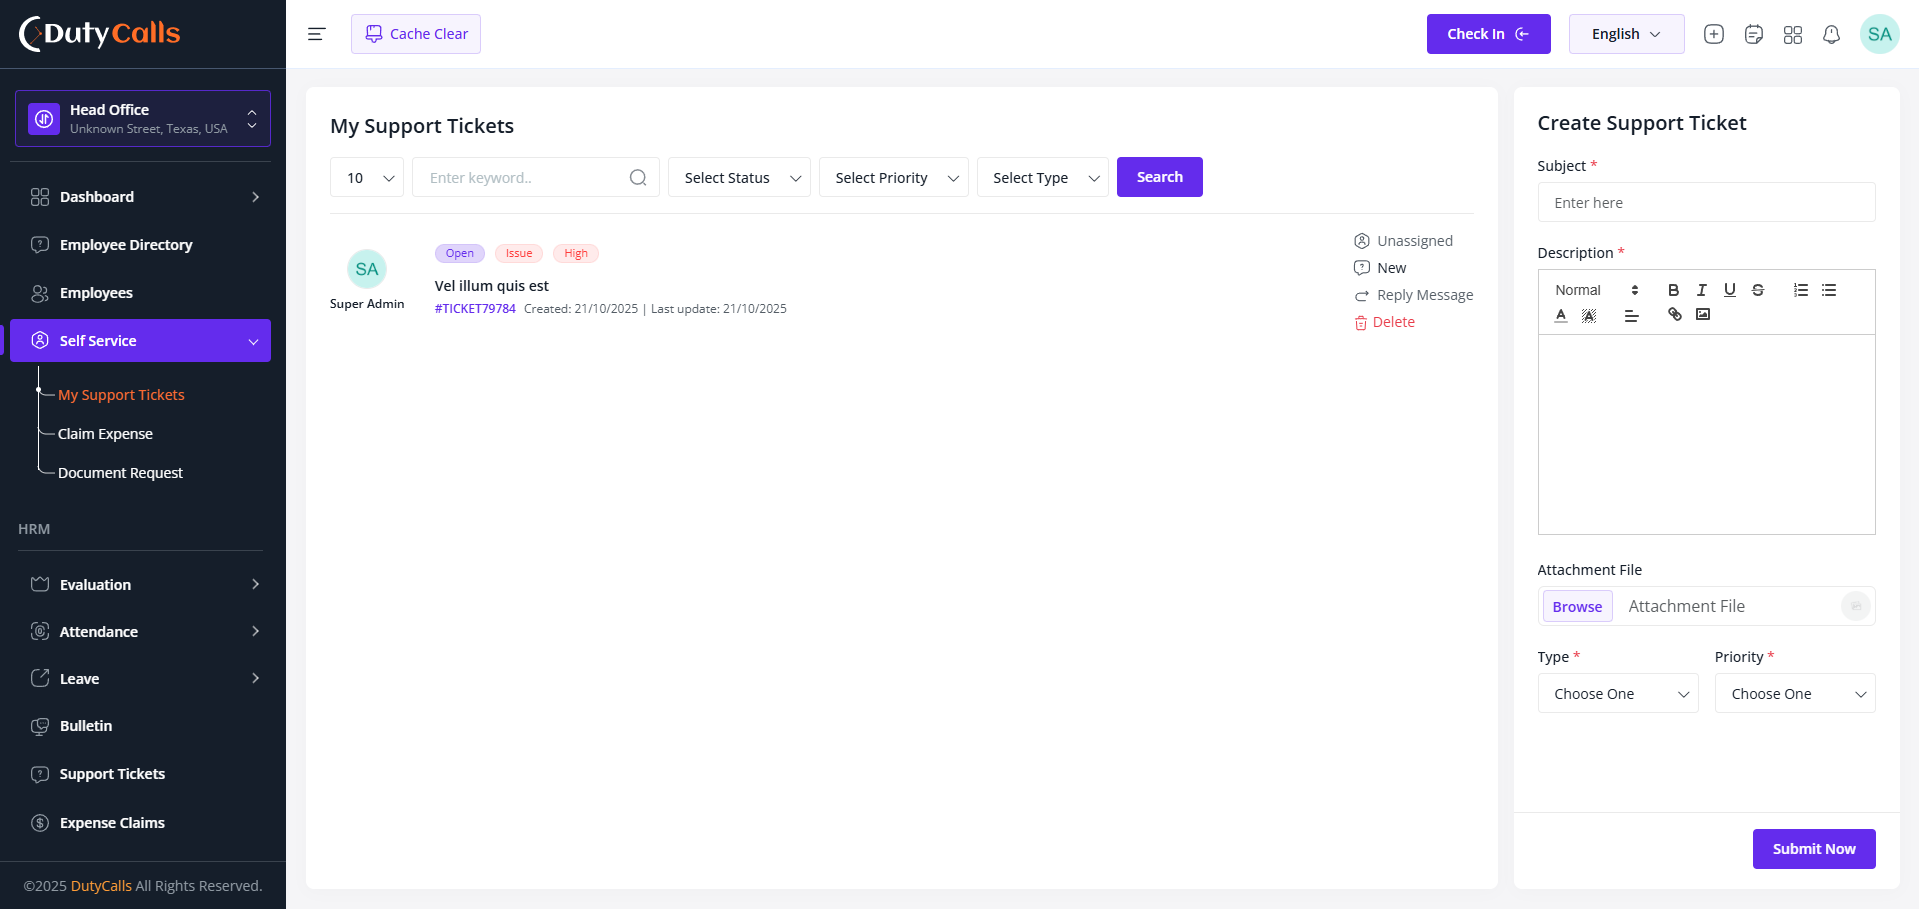This screenshot has width=1919, height=909.
Task: Open the text color picker
Action: [1560, 315]
